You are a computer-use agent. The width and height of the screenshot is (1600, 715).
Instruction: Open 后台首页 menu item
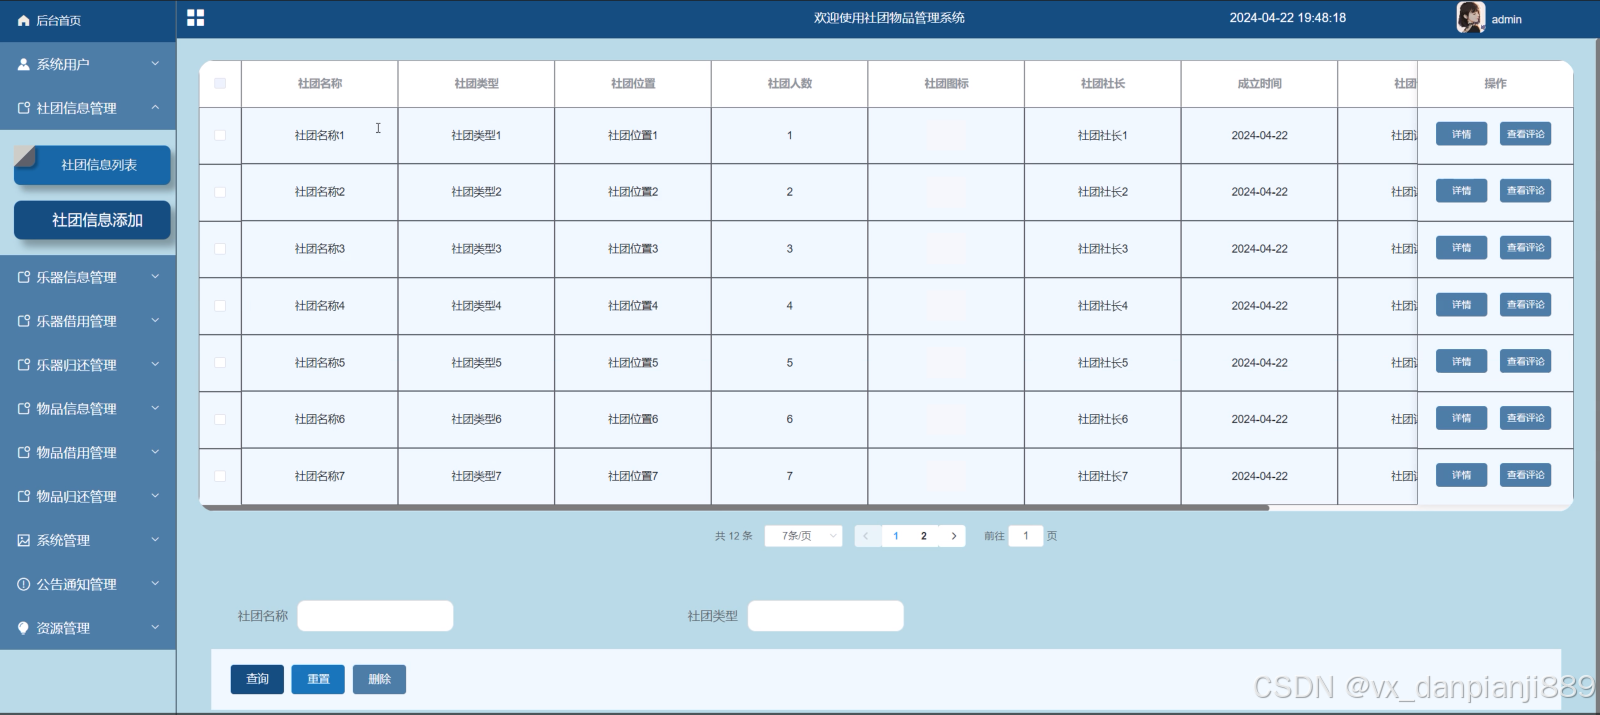pyautogui.click(x=88, y=21)
